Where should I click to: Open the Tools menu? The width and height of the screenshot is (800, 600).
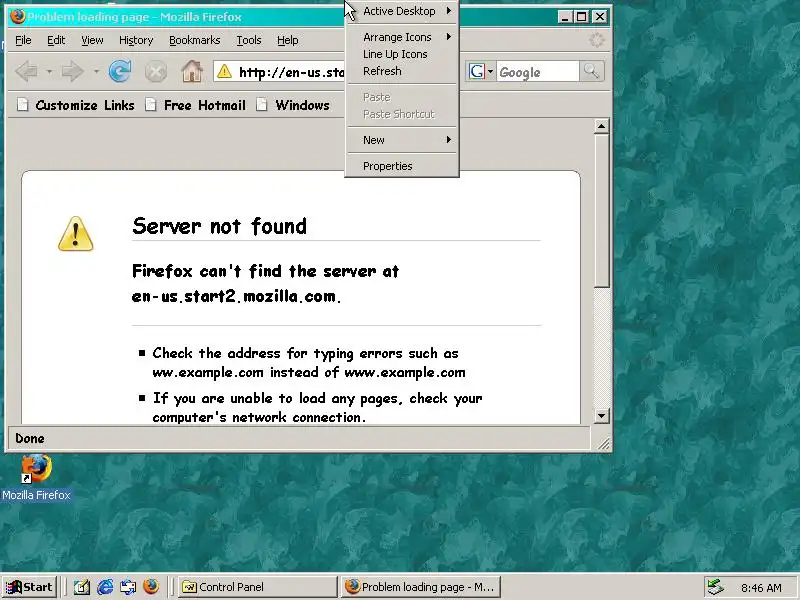pos(248,40)
